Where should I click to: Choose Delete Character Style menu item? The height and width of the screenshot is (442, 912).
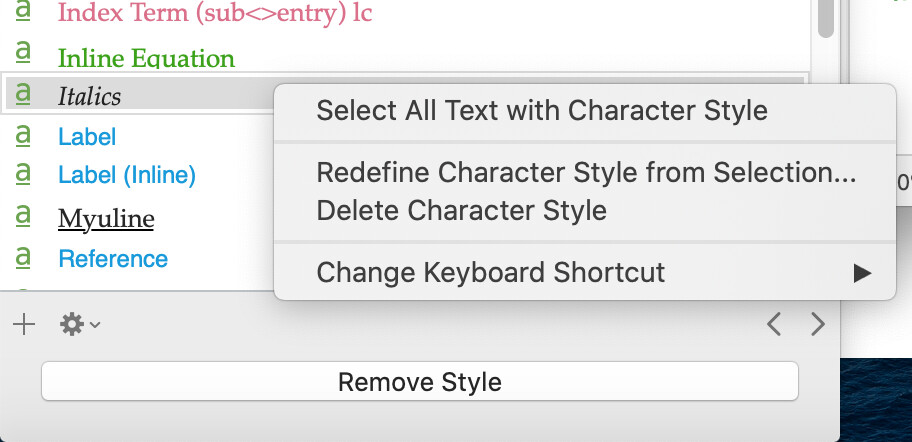click(x=461, y=210)
